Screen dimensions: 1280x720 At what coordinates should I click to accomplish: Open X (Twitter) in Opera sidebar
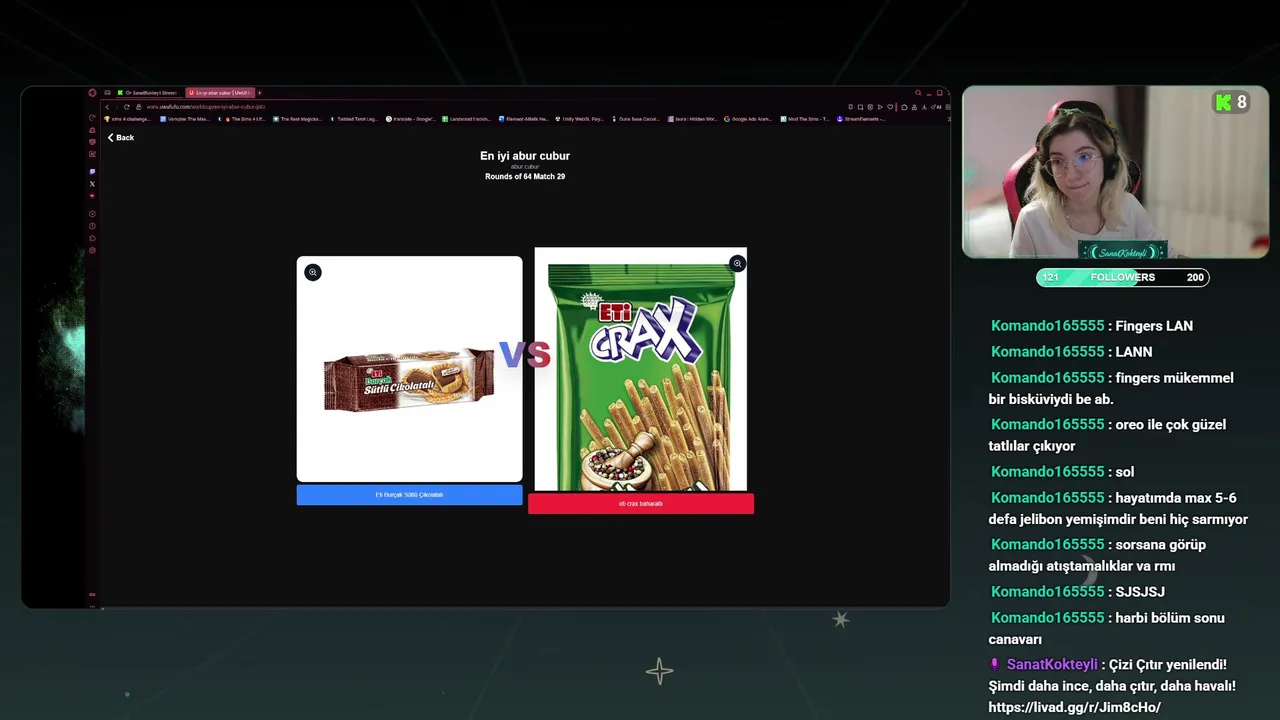pyautogui.click(x=92, y=184)
